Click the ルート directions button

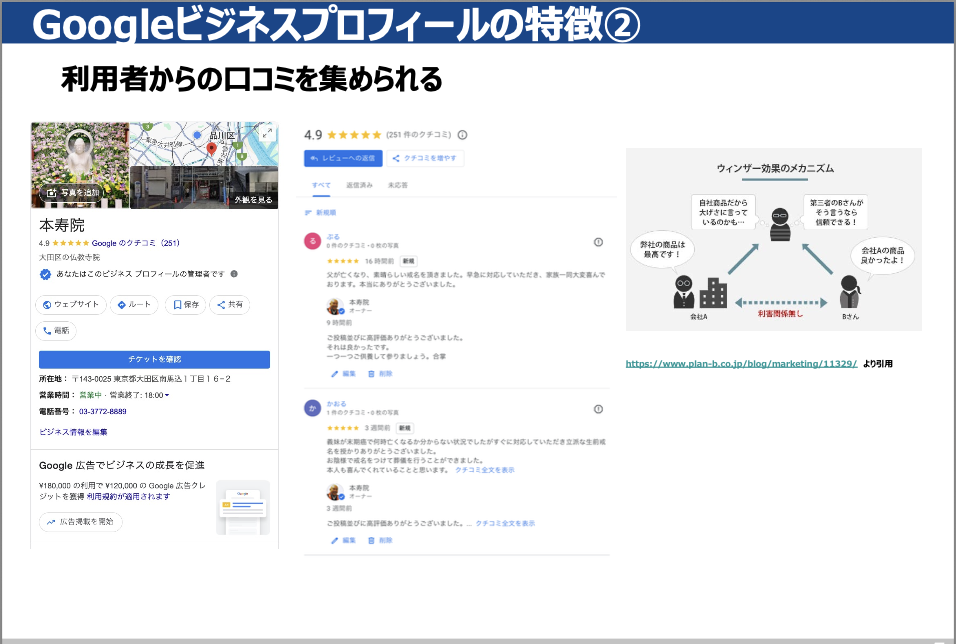point(134,304)
